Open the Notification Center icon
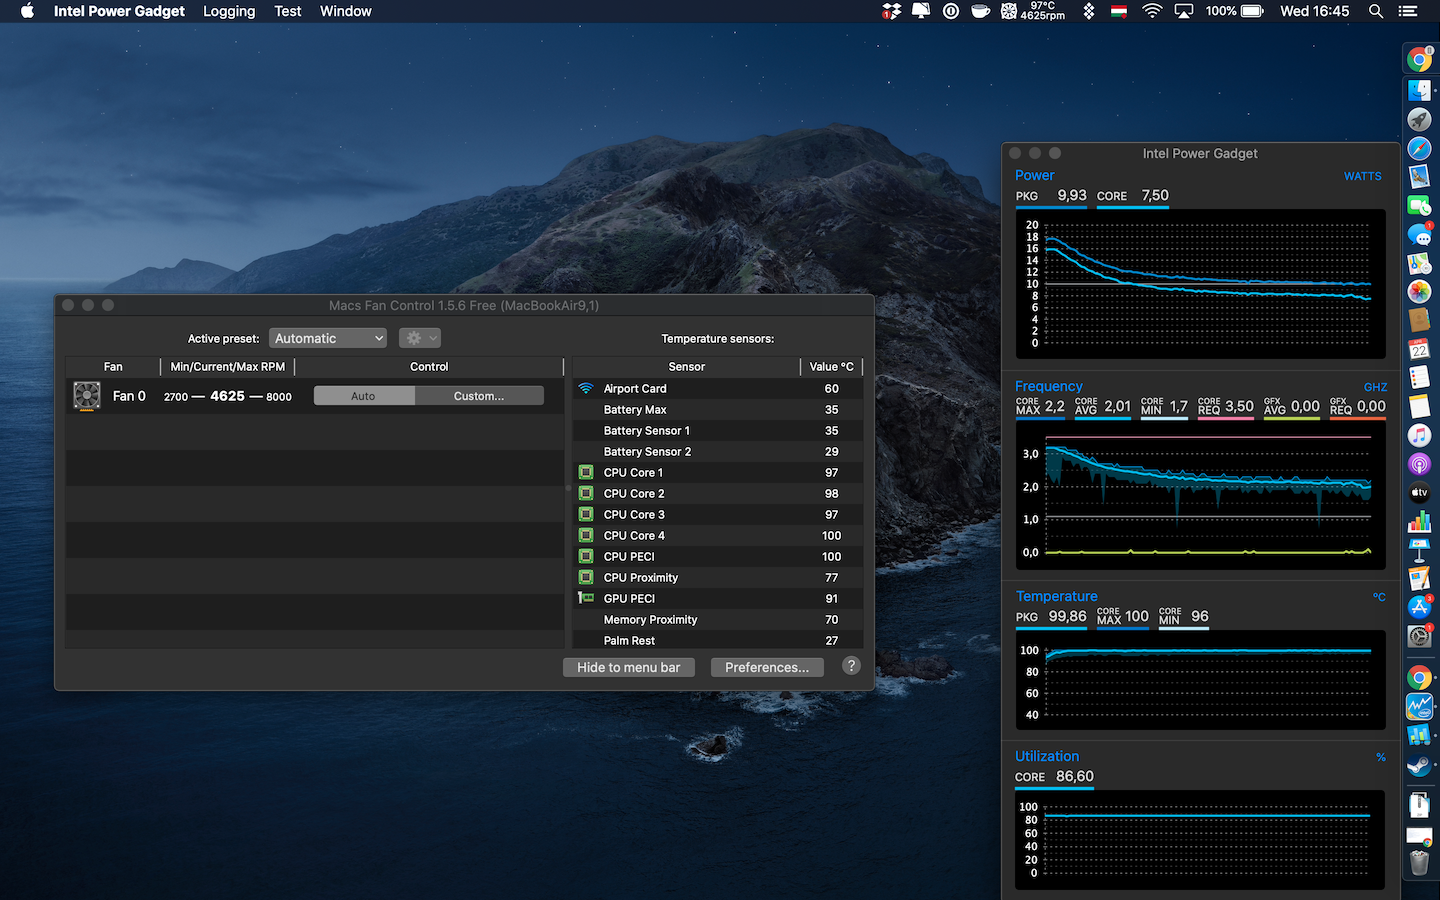1440x900 pixels. click(x=1408, y=11)
